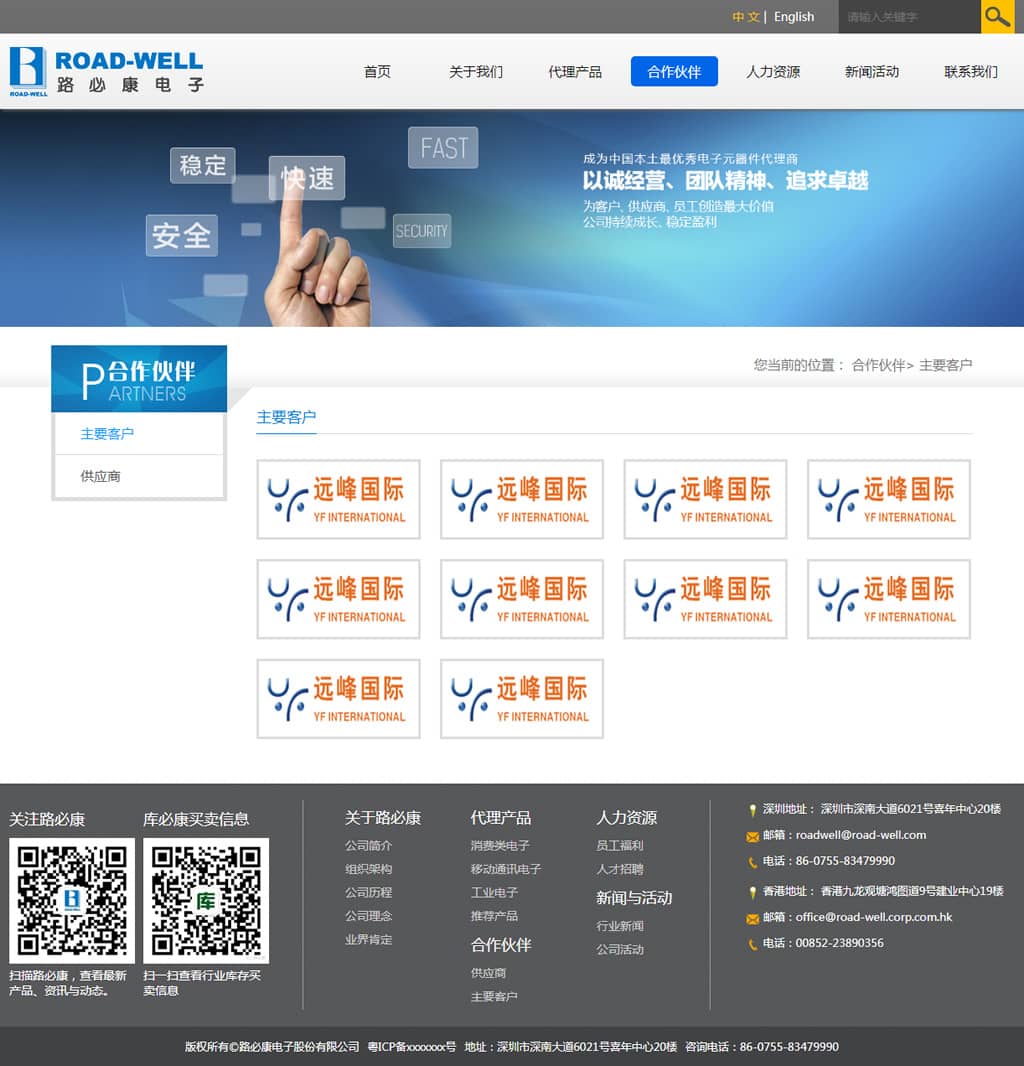Click the ROAD-WELL logo in header

(106, 71)
